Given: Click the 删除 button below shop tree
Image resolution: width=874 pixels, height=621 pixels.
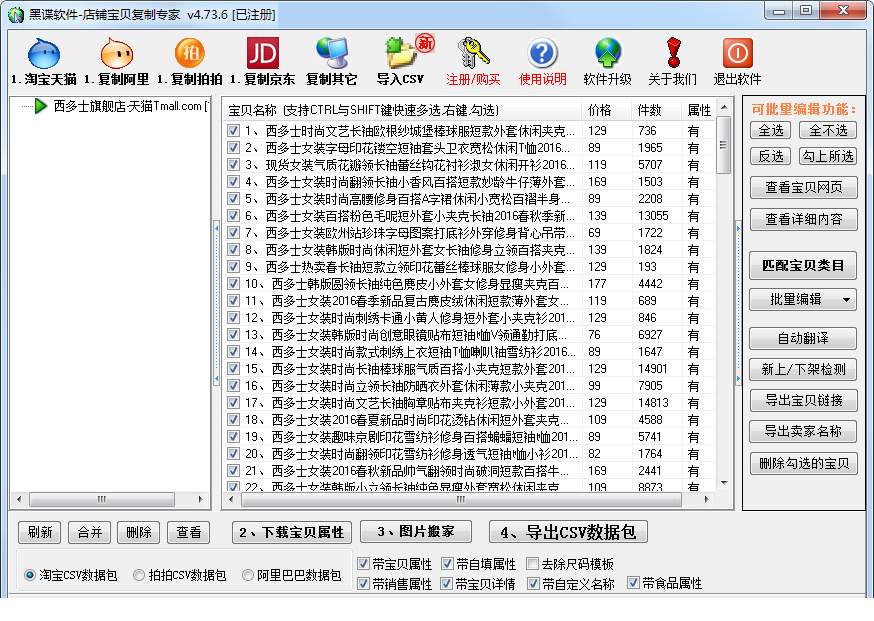Looking at the screenshot, I should (139, 532).
